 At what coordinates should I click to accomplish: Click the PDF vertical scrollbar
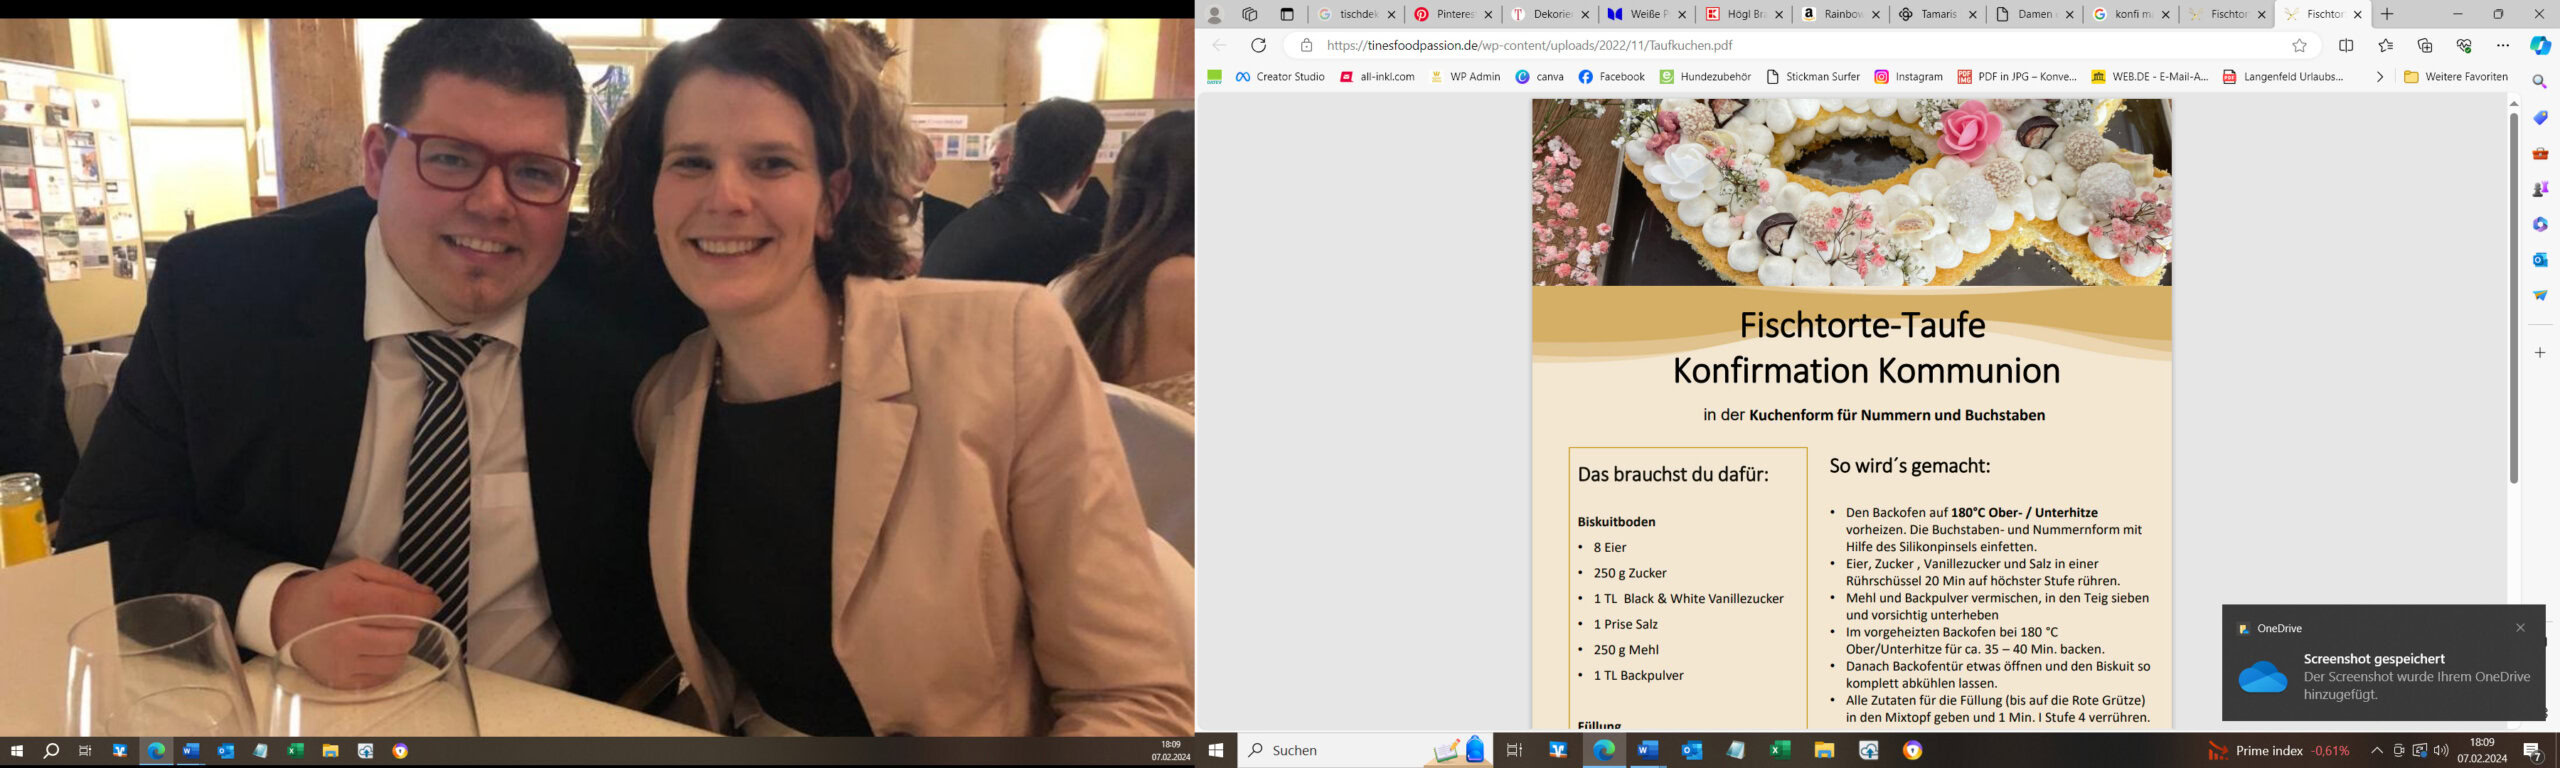tap(2513, 300)
